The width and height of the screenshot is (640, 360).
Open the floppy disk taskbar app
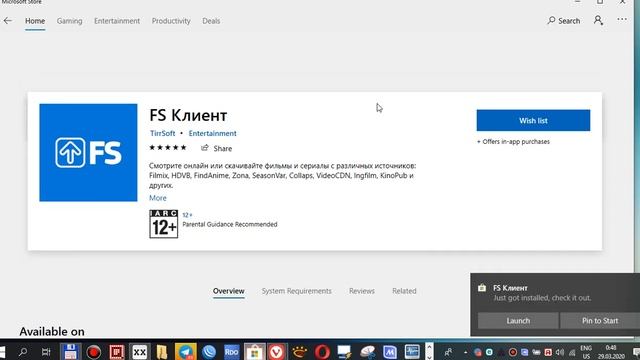[70, 351]
